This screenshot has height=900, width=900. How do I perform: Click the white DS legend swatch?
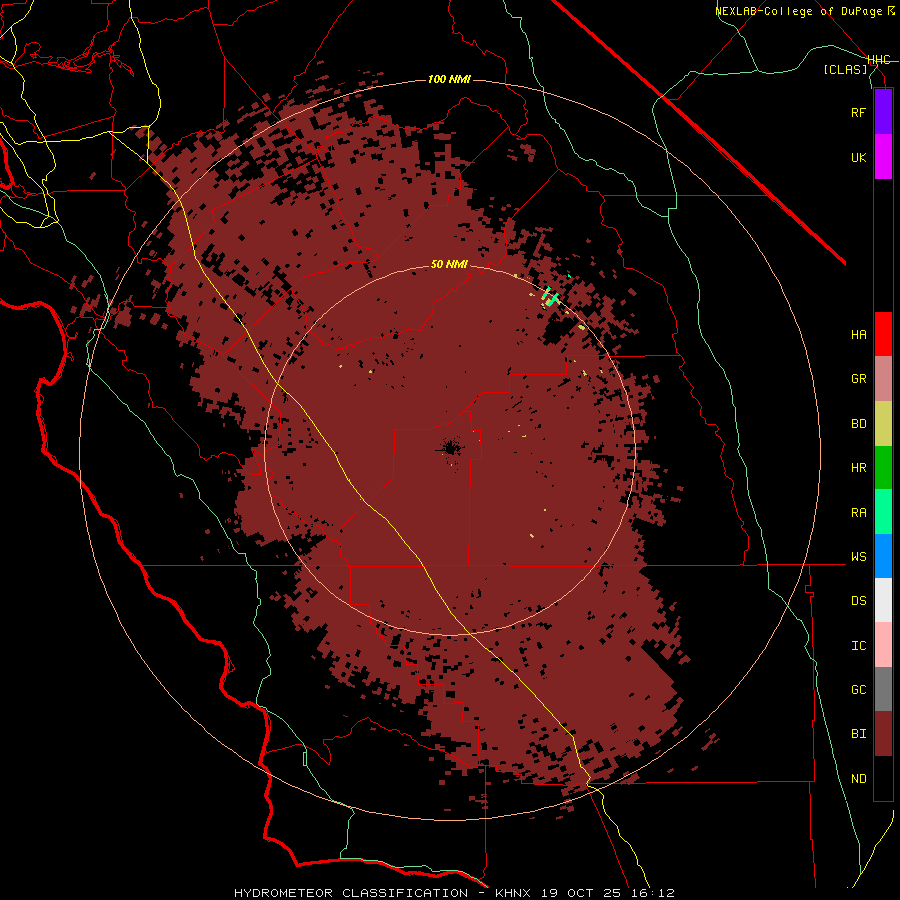(x=883, y=600)
